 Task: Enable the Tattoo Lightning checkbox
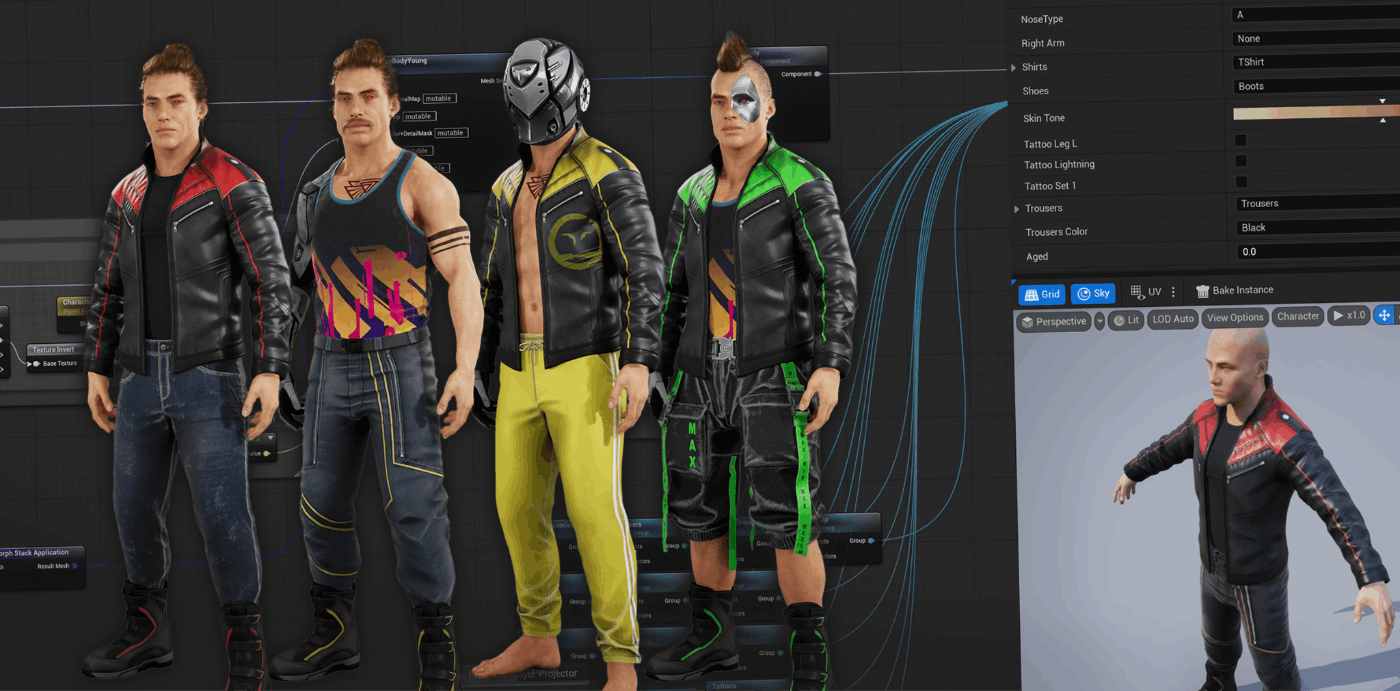1241,161
